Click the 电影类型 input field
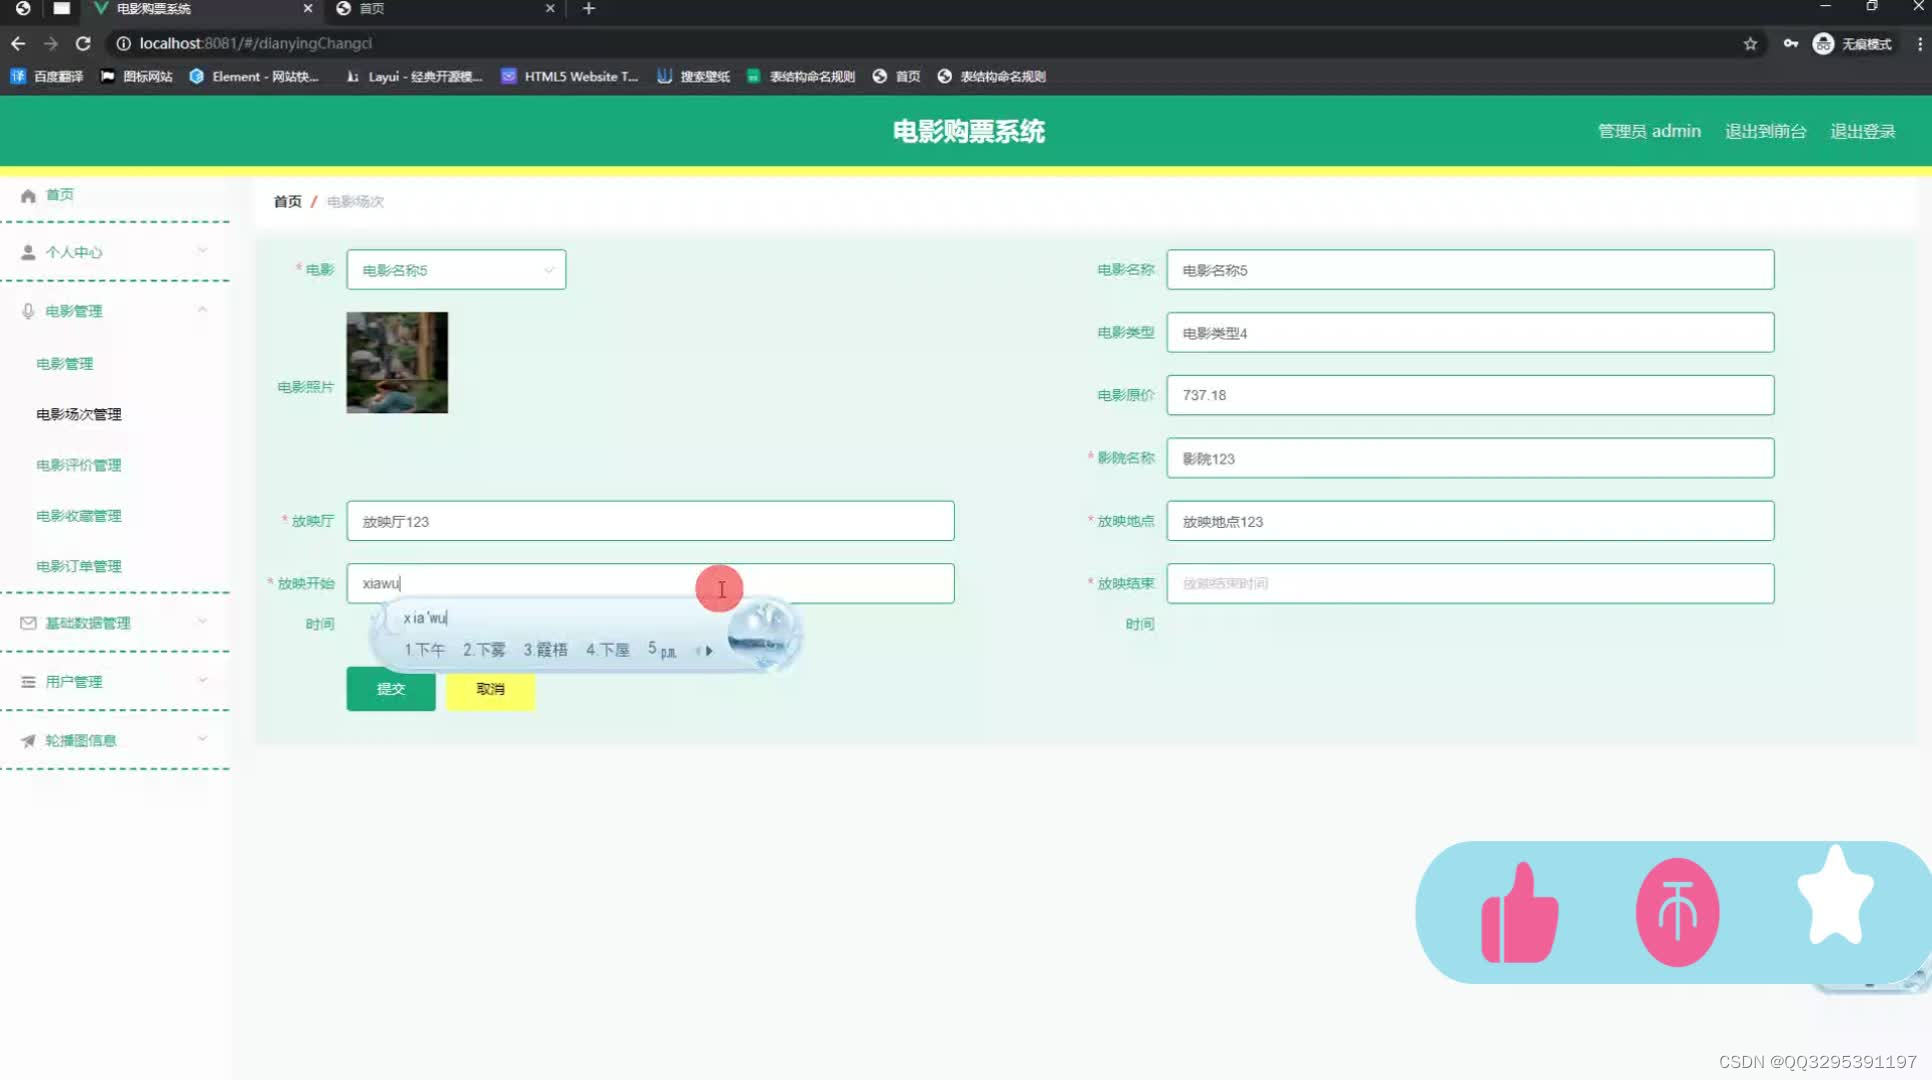This screenshot has height=1080, width=1932. (1470, 333)
